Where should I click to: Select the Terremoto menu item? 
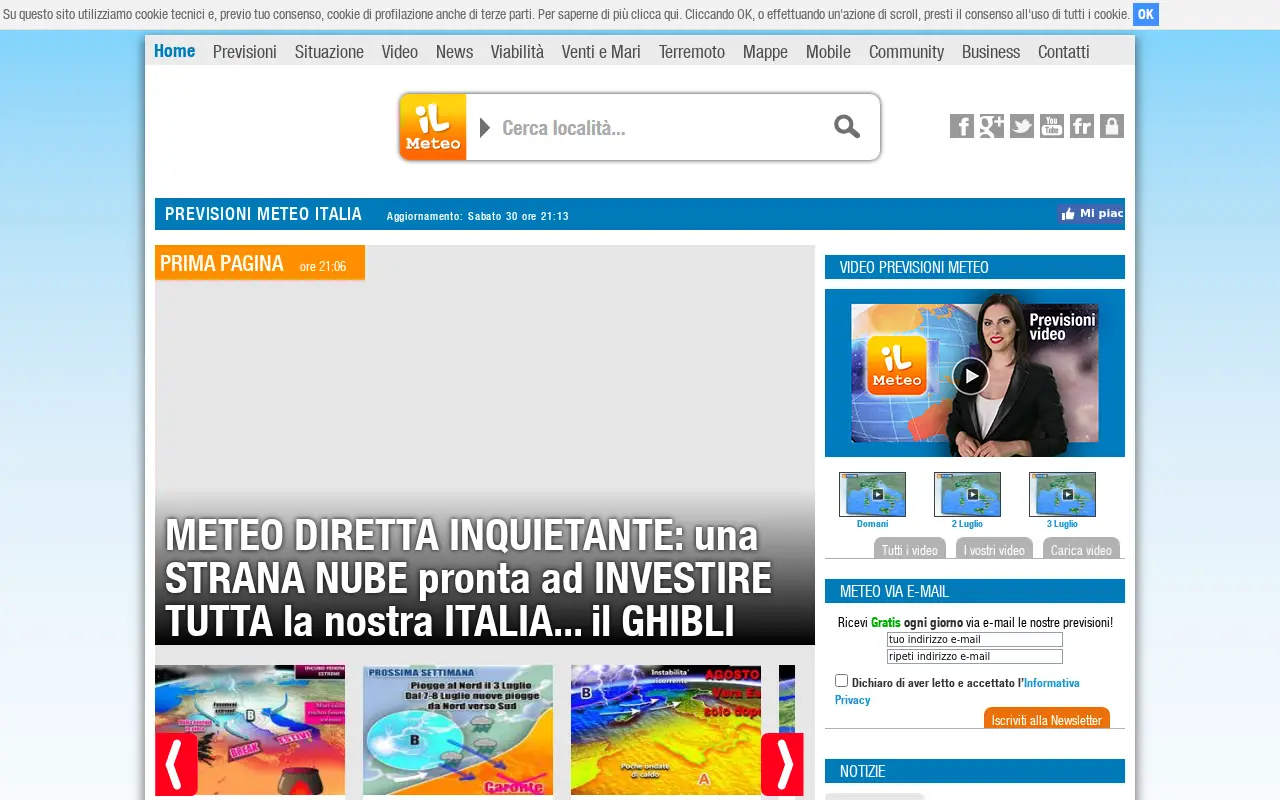pyautogui.click(x=692, y=52)
